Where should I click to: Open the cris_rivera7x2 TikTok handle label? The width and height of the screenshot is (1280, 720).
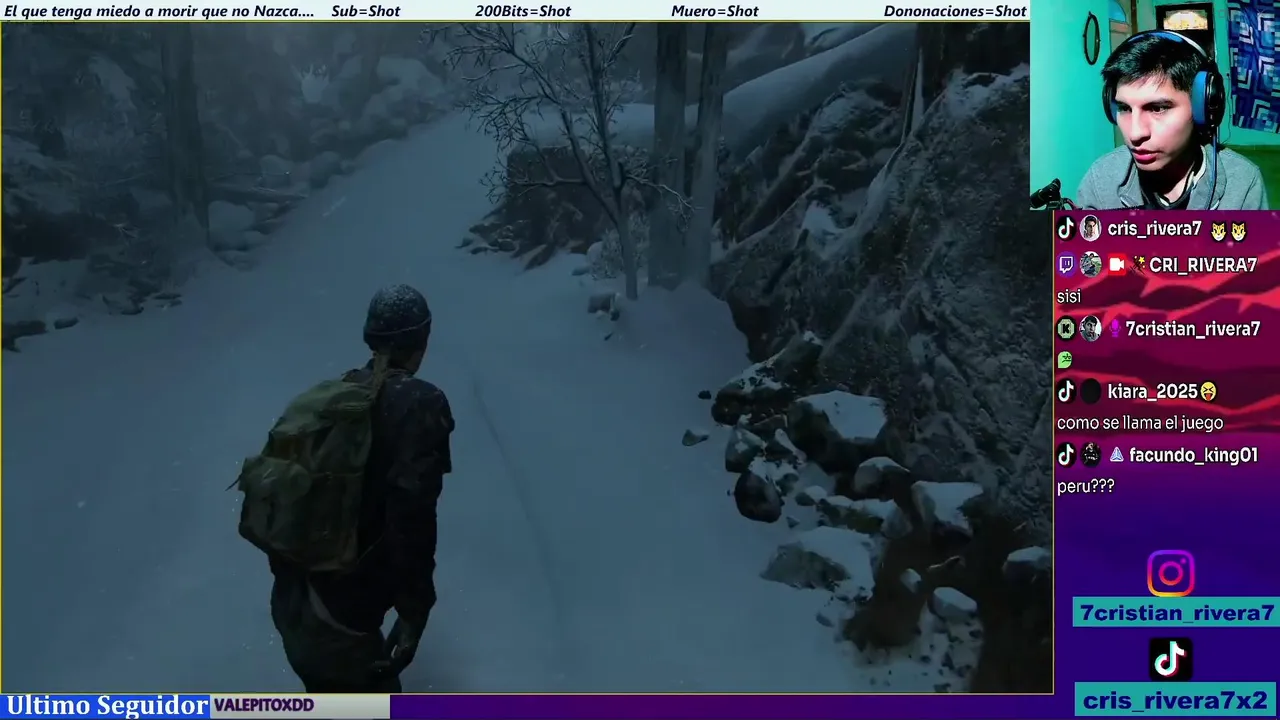[x=1176, y=700]
